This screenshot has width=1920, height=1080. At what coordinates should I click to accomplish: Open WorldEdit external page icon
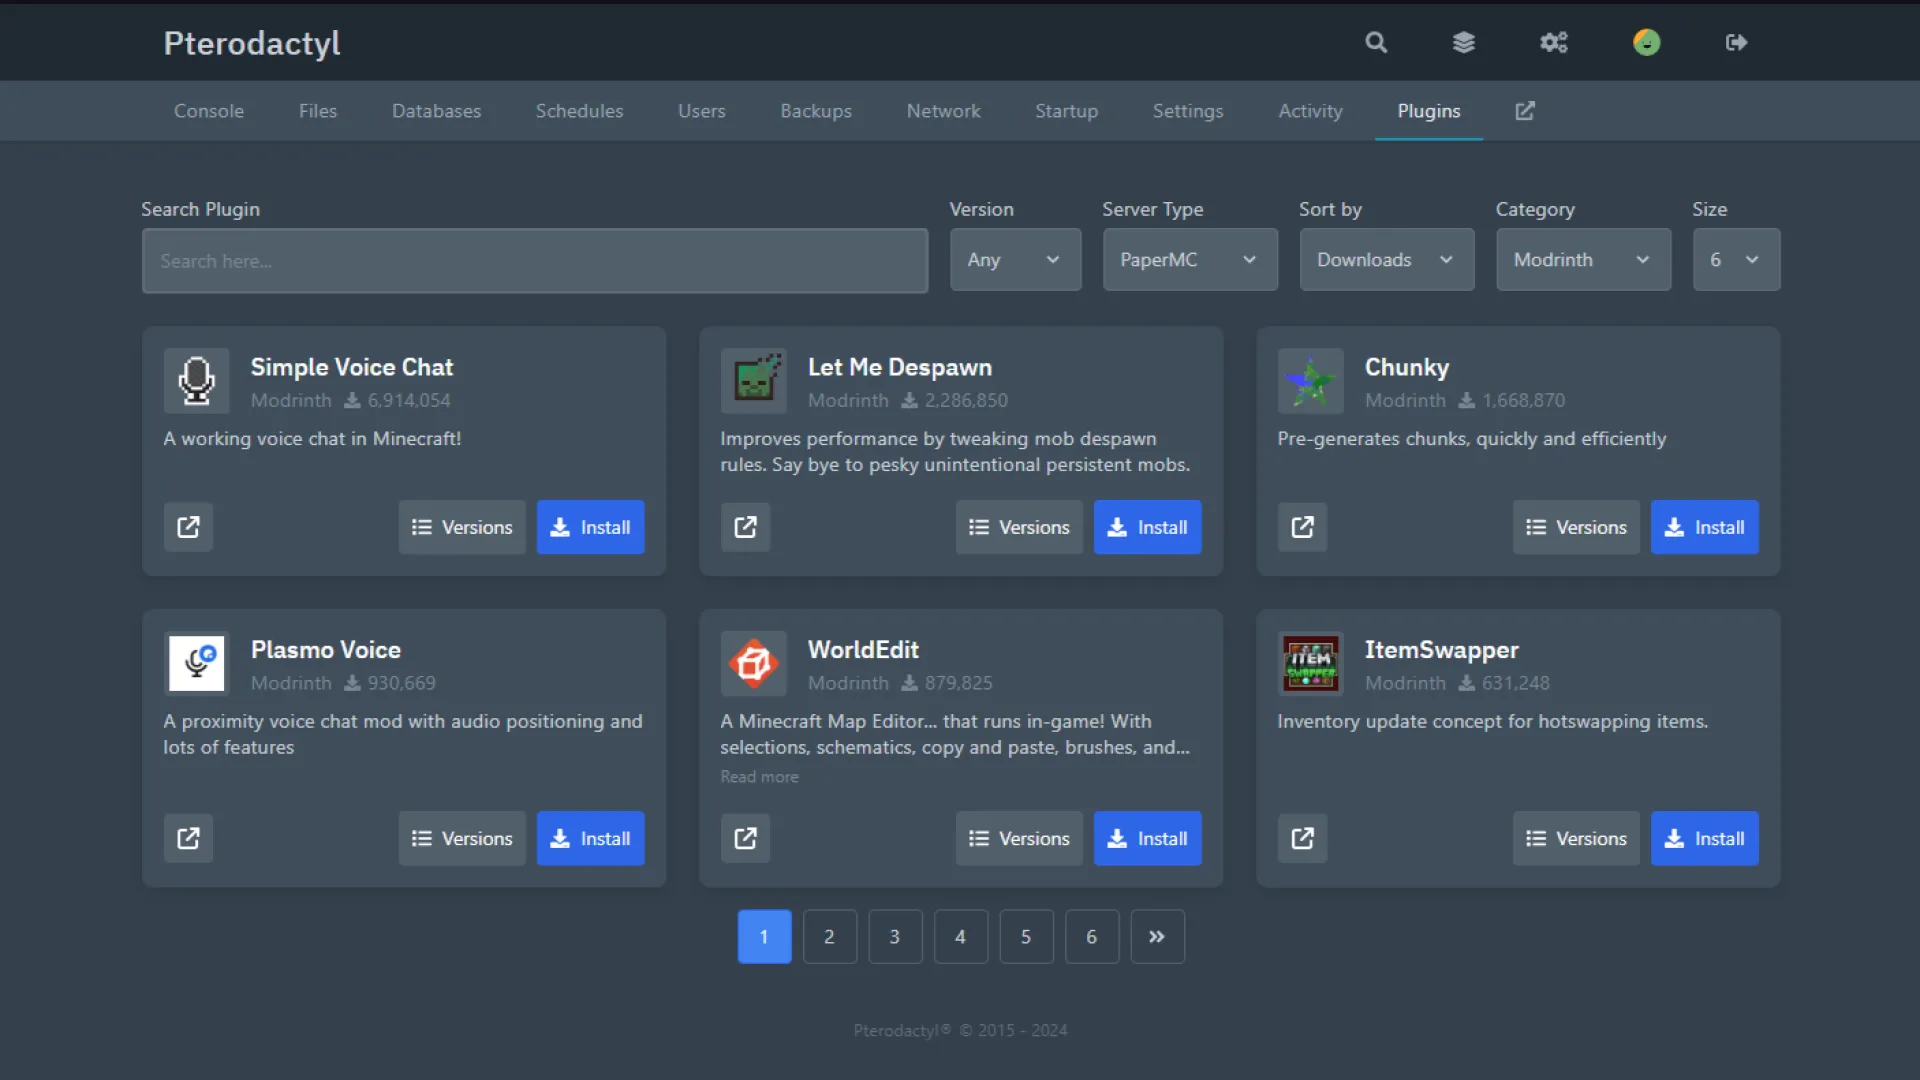(x=745, y=838)
